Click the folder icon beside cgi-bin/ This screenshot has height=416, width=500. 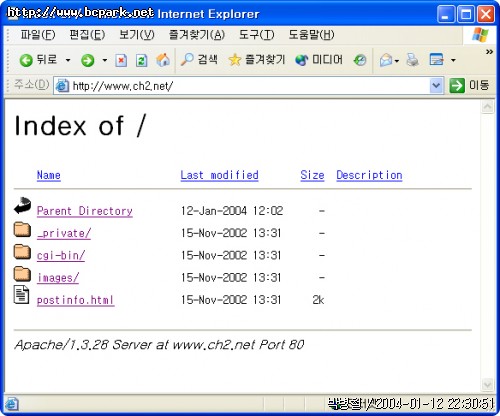[x=22, y=252]
